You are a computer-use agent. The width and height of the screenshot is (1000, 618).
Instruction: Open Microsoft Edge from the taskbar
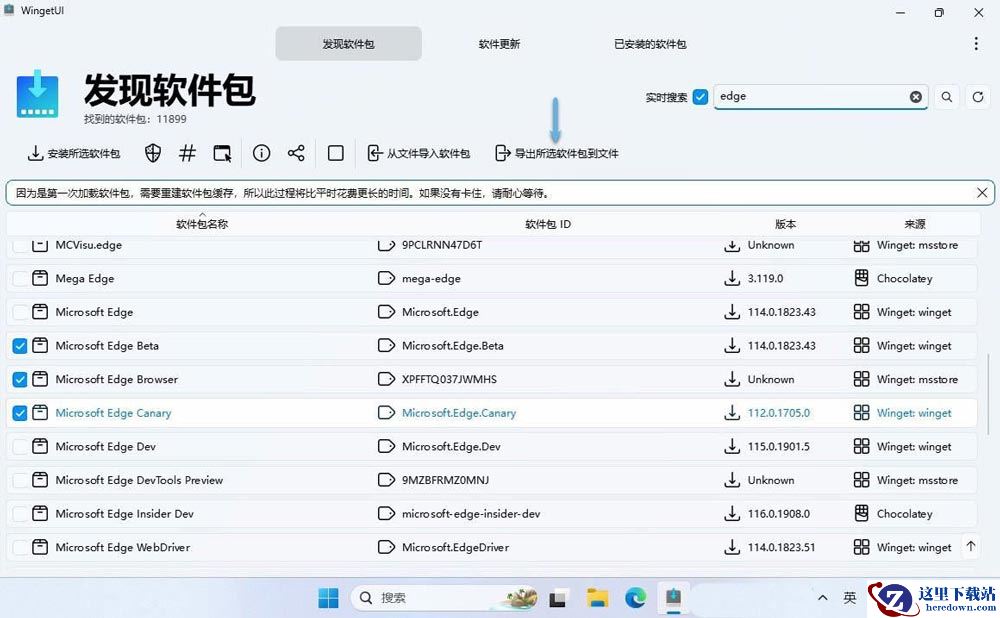635,598
